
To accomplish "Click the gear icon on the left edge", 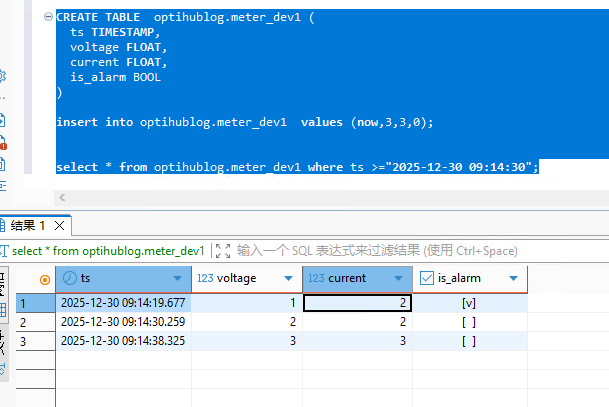I will pos(3,77).
